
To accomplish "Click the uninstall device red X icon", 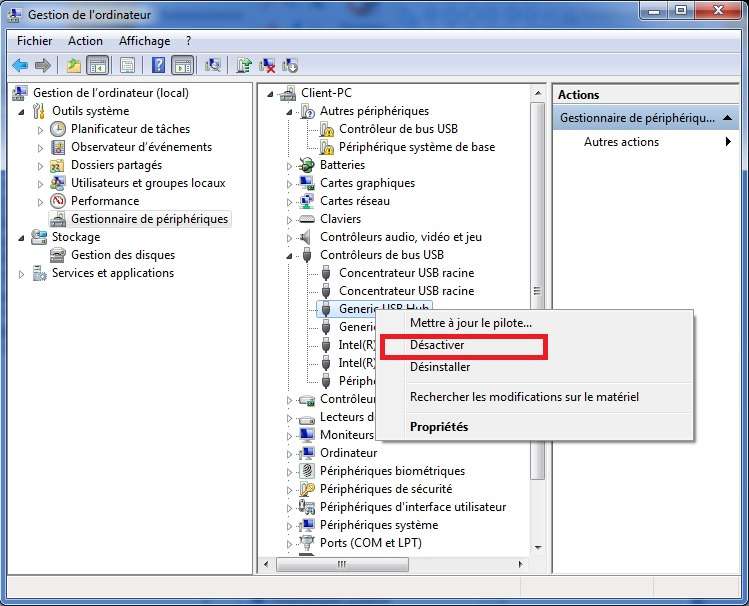I will coord(267,65).
